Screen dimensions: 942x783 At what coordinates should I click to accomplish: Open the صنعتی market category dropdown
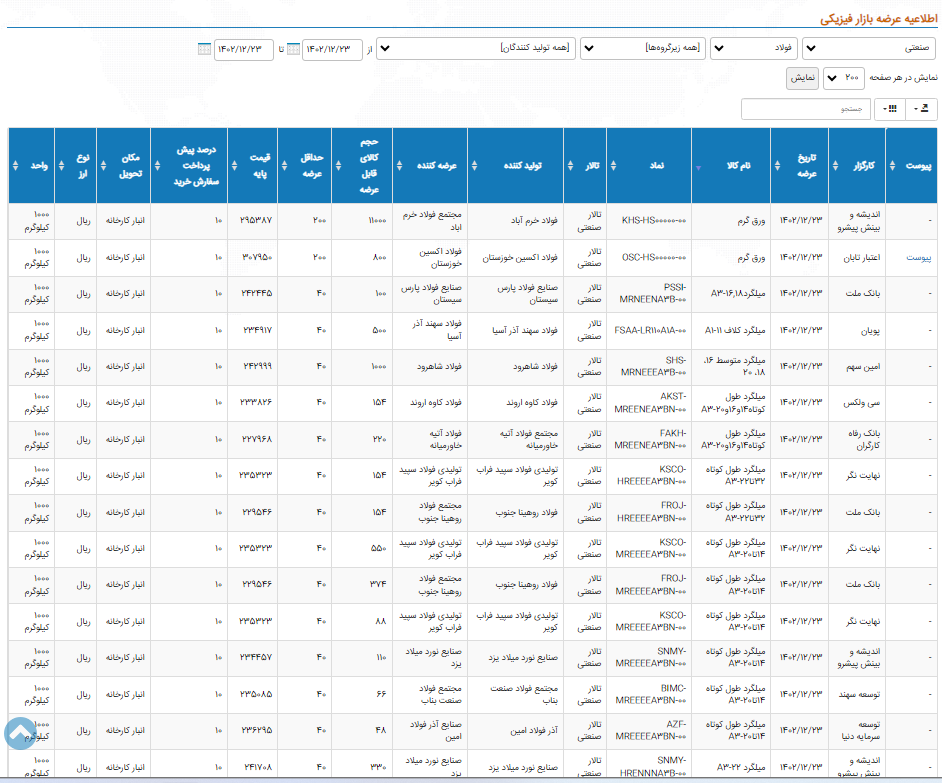869,49
